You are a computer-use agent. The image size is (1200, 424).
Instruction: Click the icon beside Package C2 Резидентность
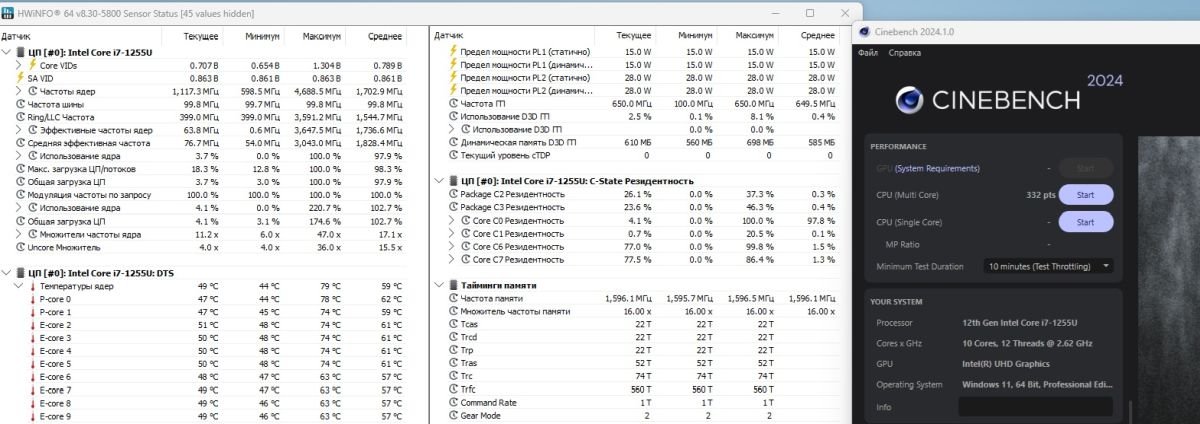(x=454, y=194)
